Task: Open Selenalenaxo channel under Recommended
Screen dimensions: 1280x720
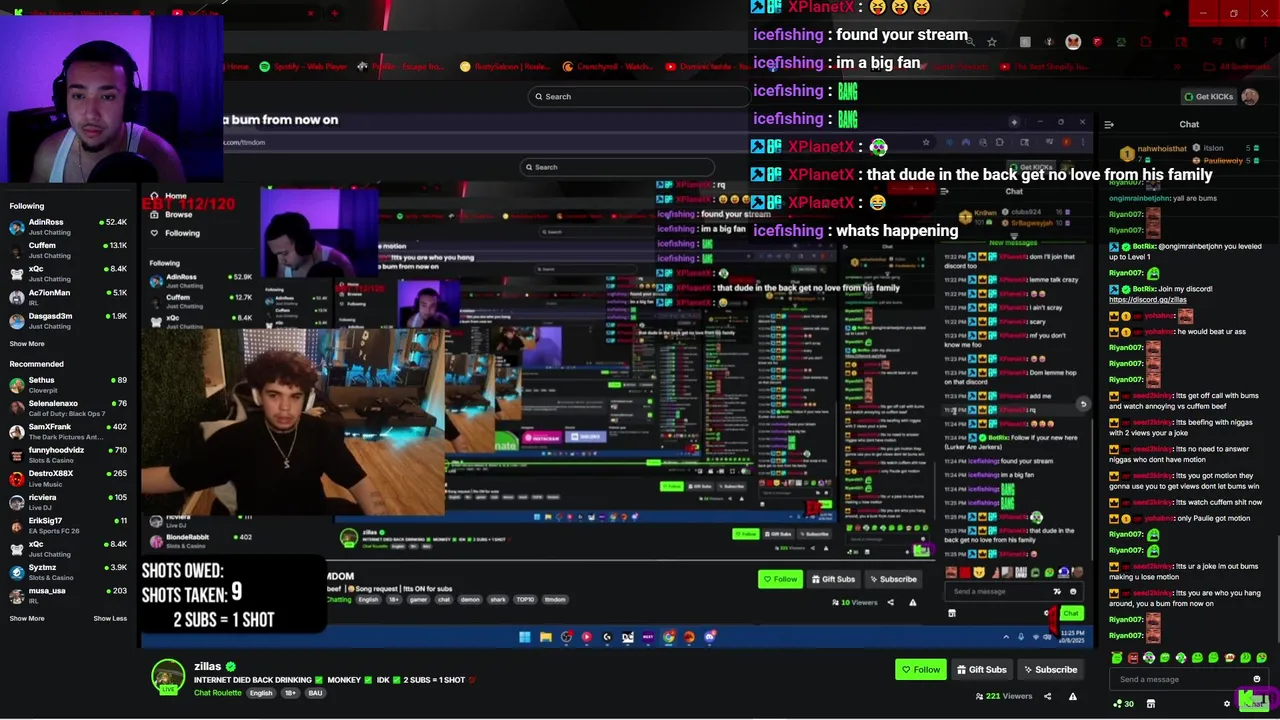Action: point(68,408)
